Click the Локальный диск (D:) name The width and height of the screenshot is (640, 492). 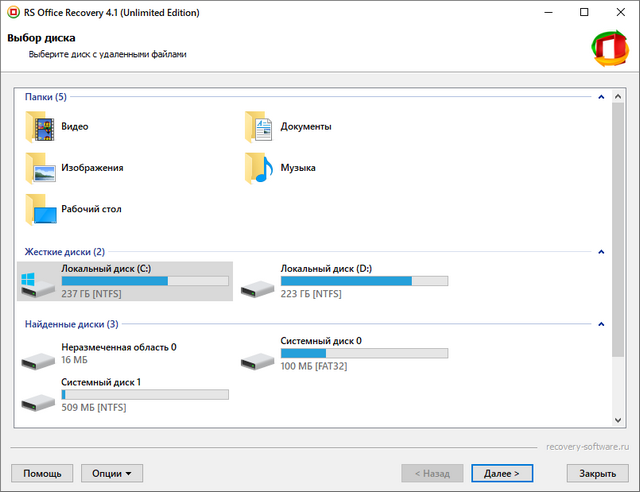click(x=326, y=269)
